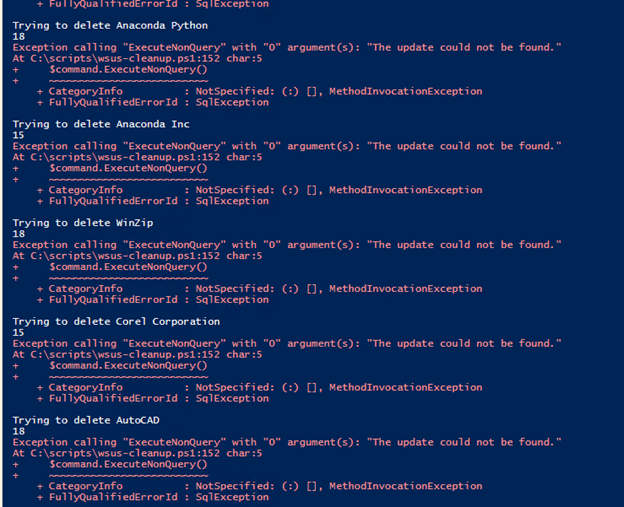Click 'The update could not be found' for Corel
Image resolution: width=624 pixels, height=507 pixels.
coord(464,344)
